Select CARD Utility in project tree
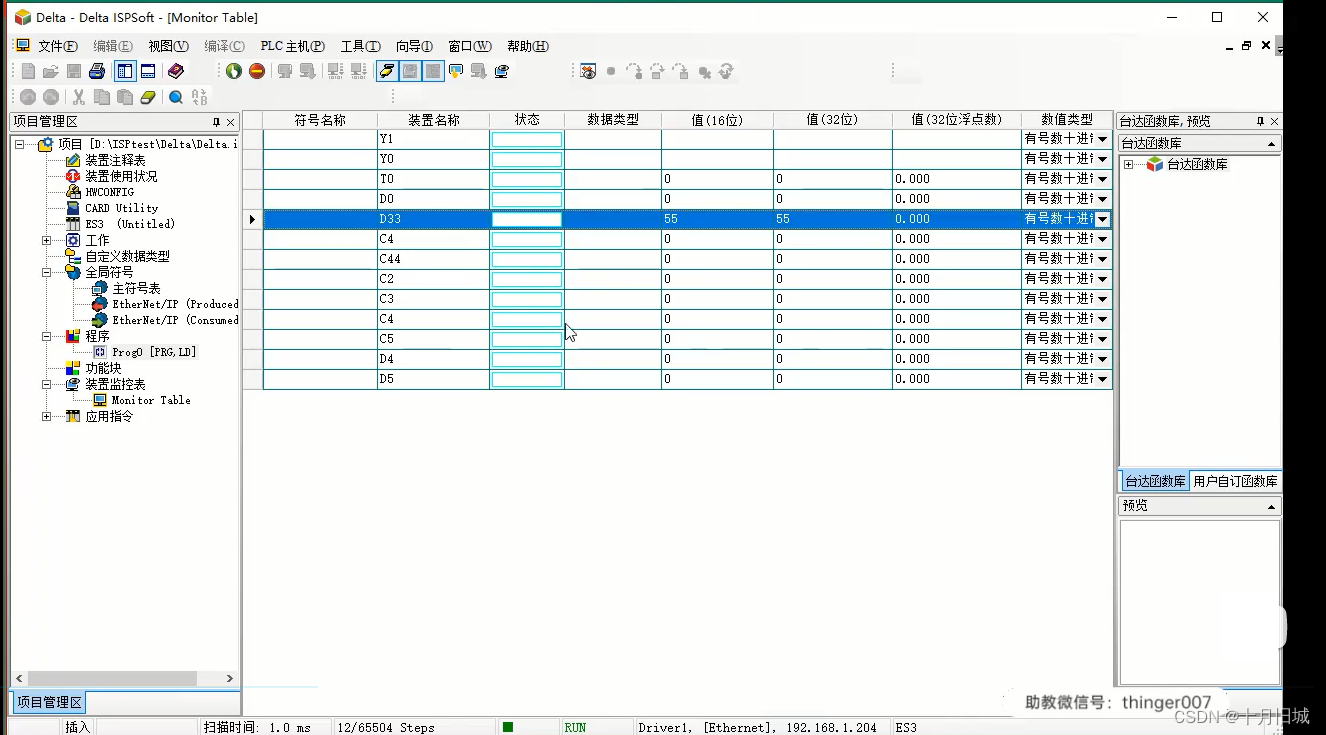Image resolution: width=1326 pixels, height=735 pixels. 121,208
